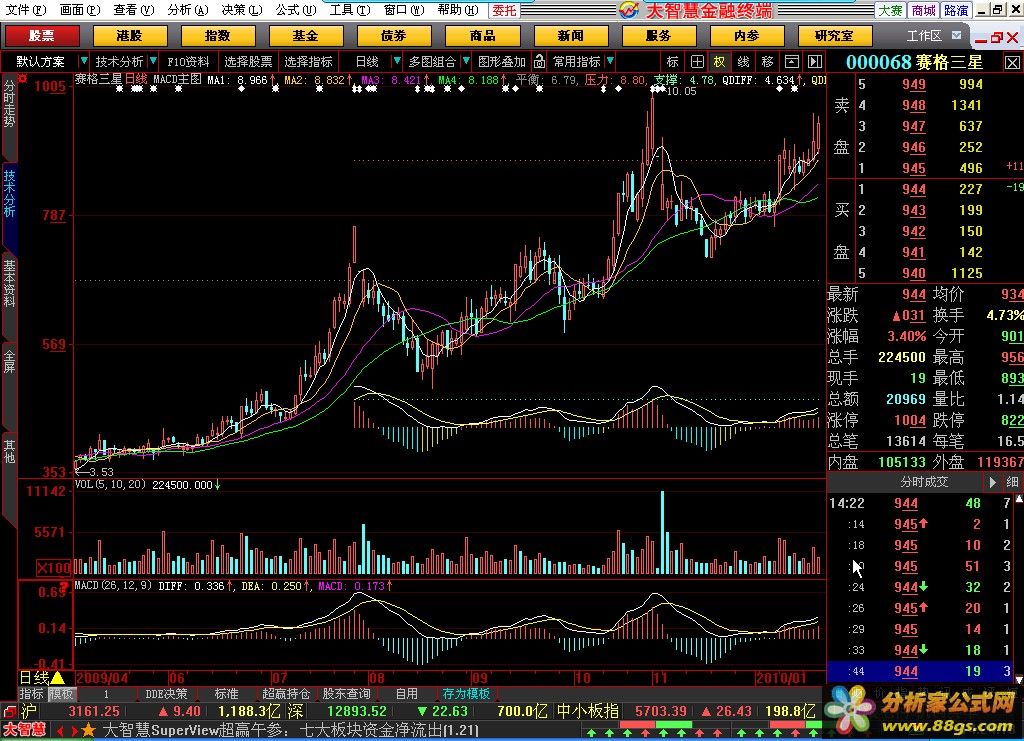Click the 选择指标 toolbar button

308,61
